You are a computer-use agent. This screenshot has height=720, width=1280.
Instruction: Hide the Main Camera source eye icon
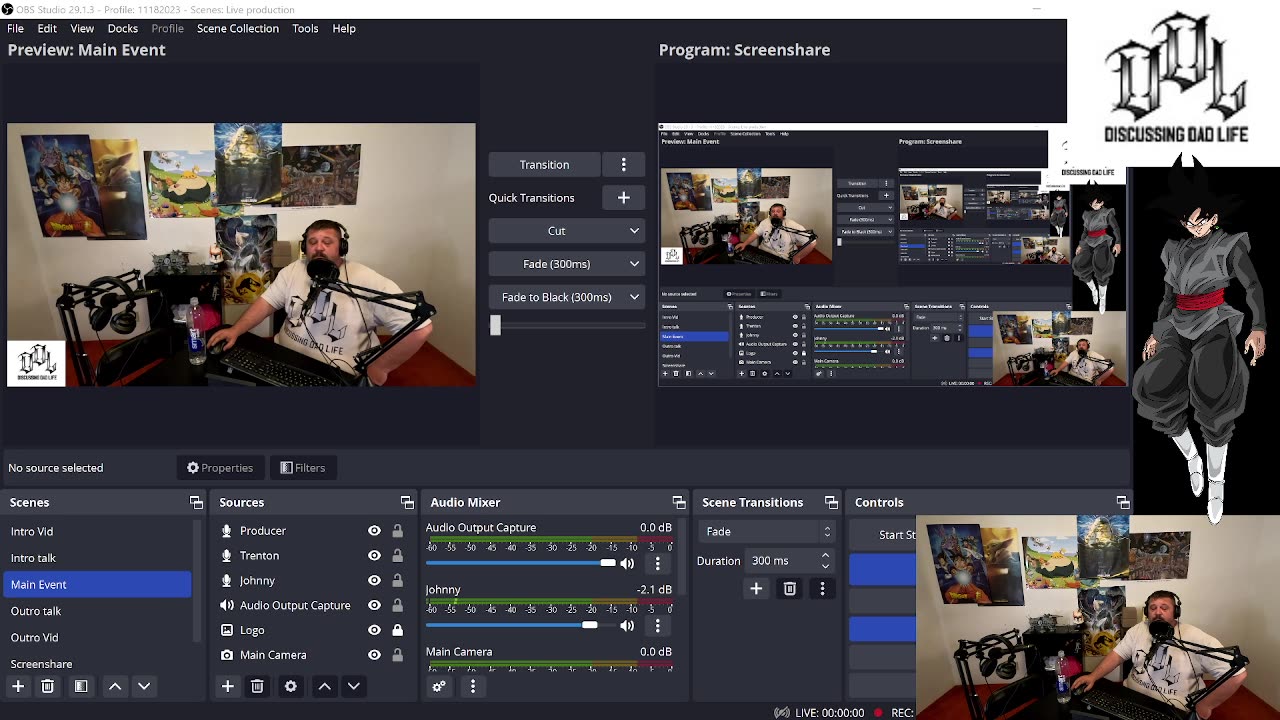374,655
